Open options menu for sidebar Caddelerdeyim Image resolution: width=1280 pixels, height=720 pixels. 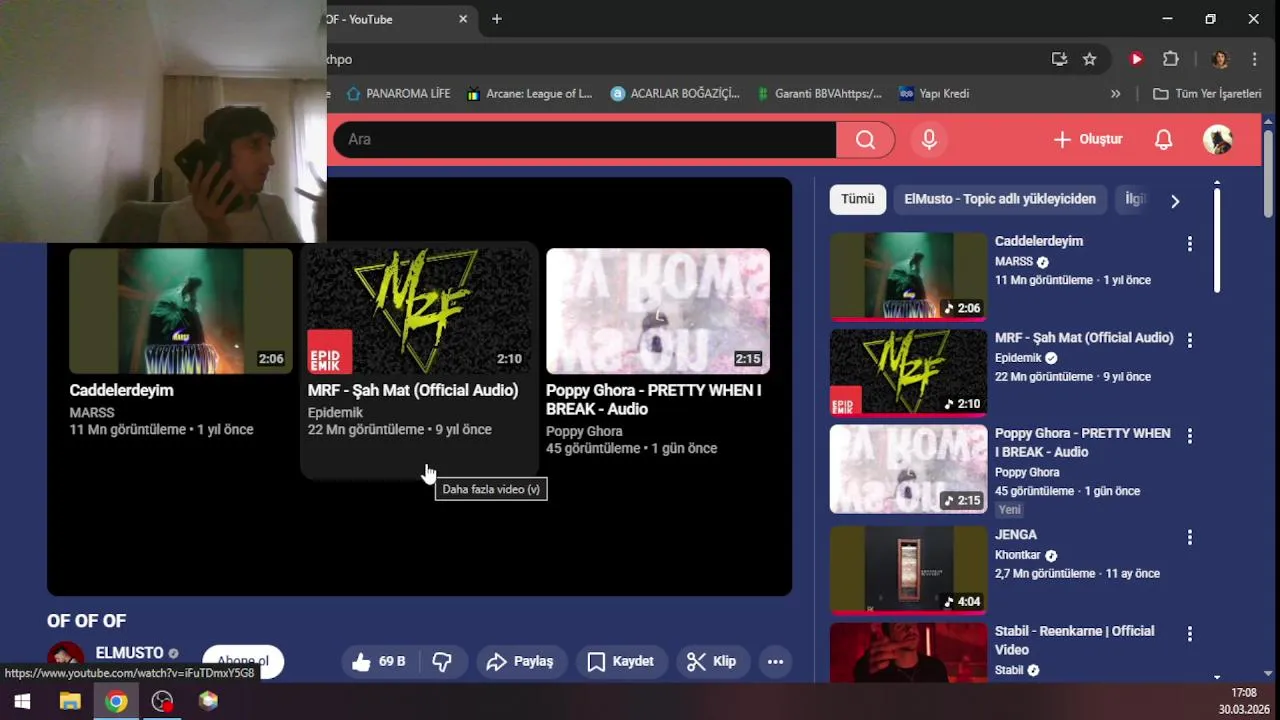click(x=1189, y=243)
